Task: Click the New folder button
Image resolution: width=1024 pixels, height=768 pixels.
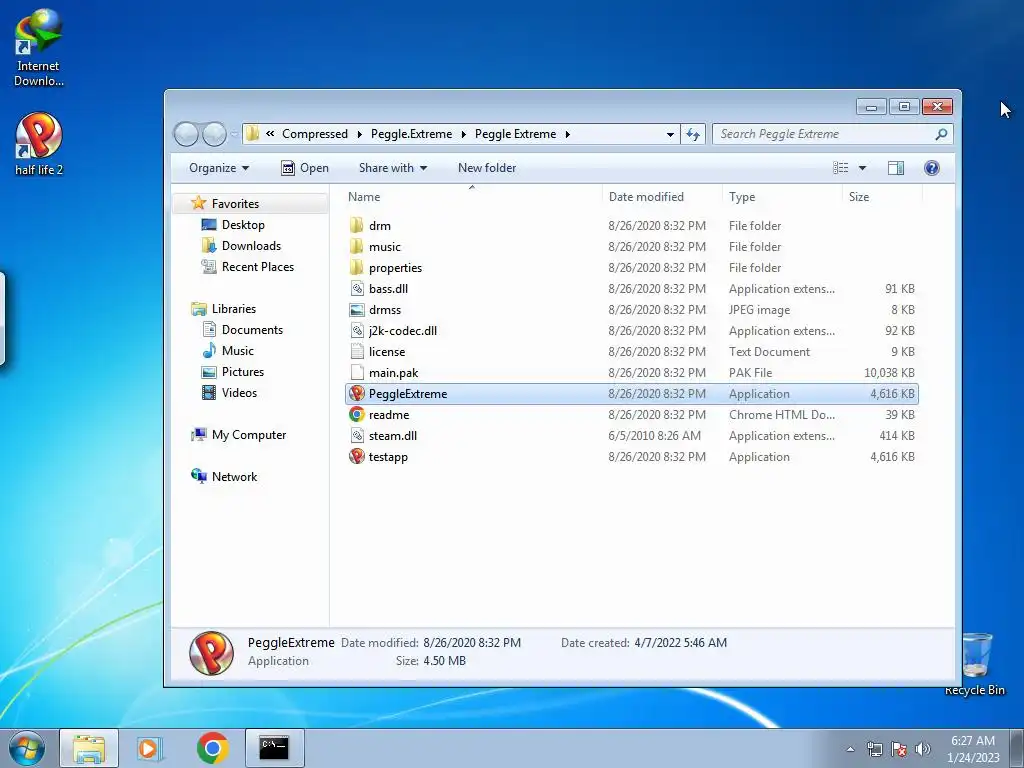Action: click(x=487, y=168)
